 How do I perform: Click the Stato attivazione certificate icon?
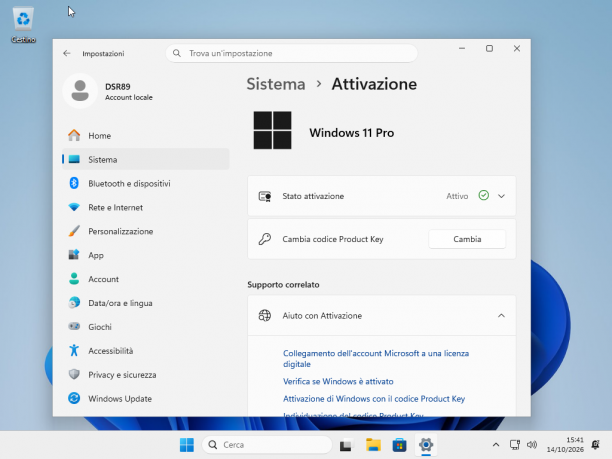pyautogui.click(x=265, y=196)
